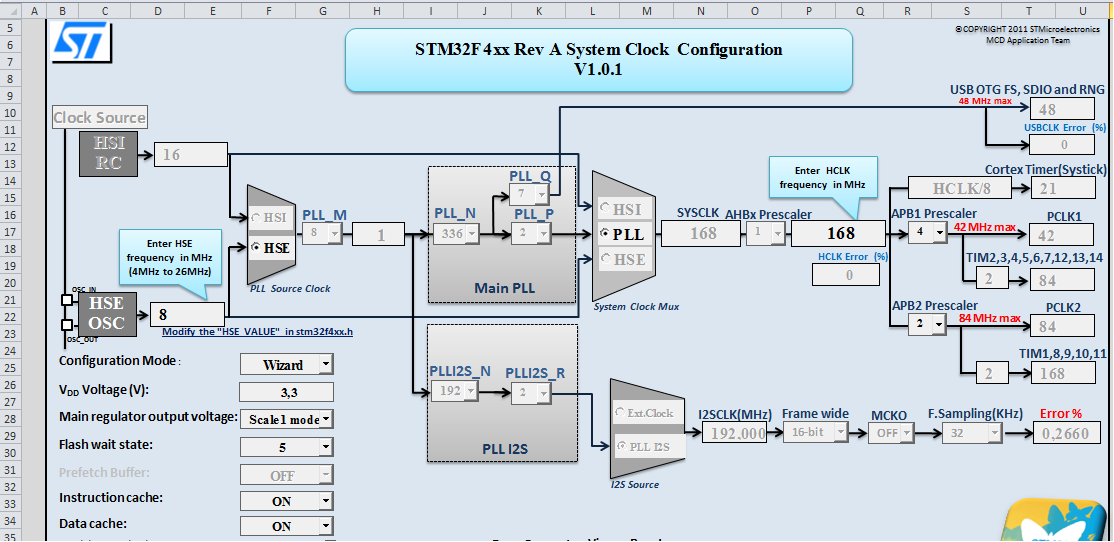Open the PLL_Q dropdown showing 7

pyautogui.click(x=541, y=194)
